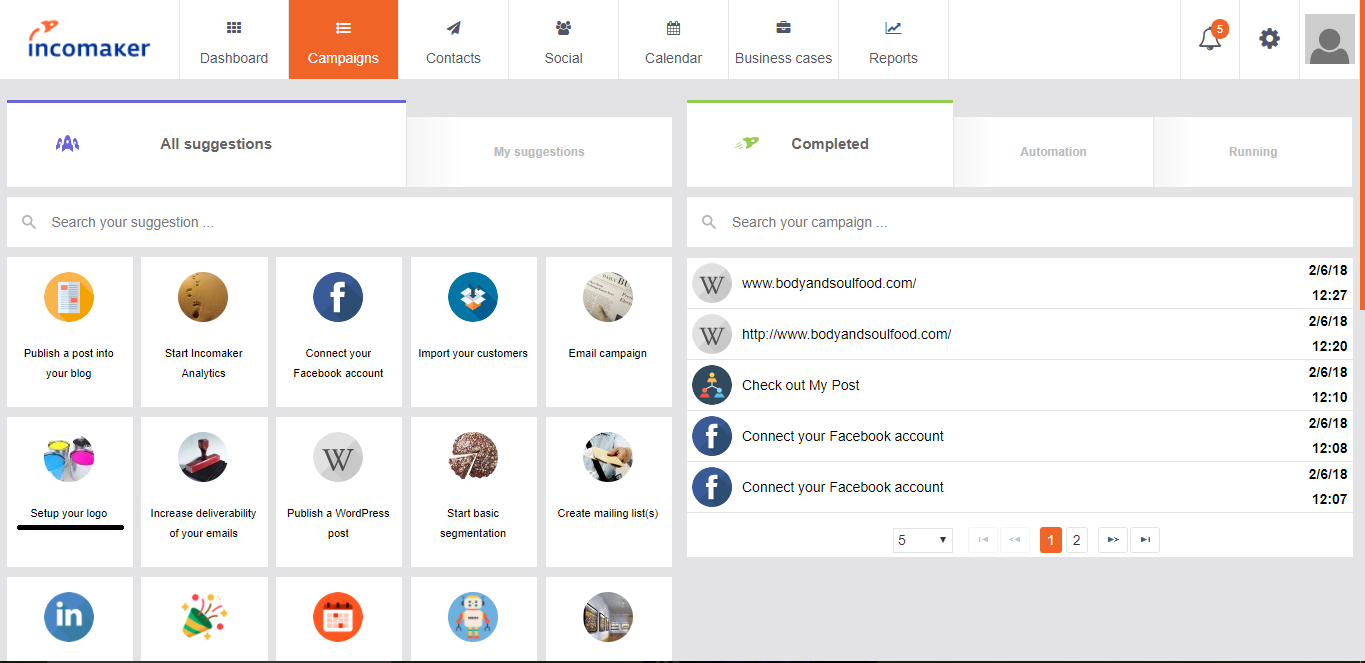
Task: Switch to the My suggestions tab
Action: coord(539,152)
